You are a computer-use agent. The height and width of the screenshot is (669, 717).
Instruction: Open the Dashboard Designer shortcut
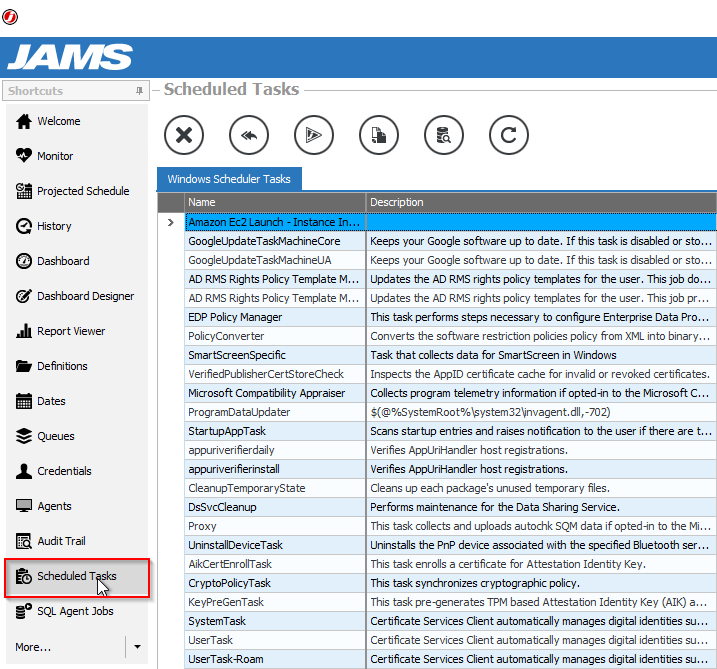(85, 296)
